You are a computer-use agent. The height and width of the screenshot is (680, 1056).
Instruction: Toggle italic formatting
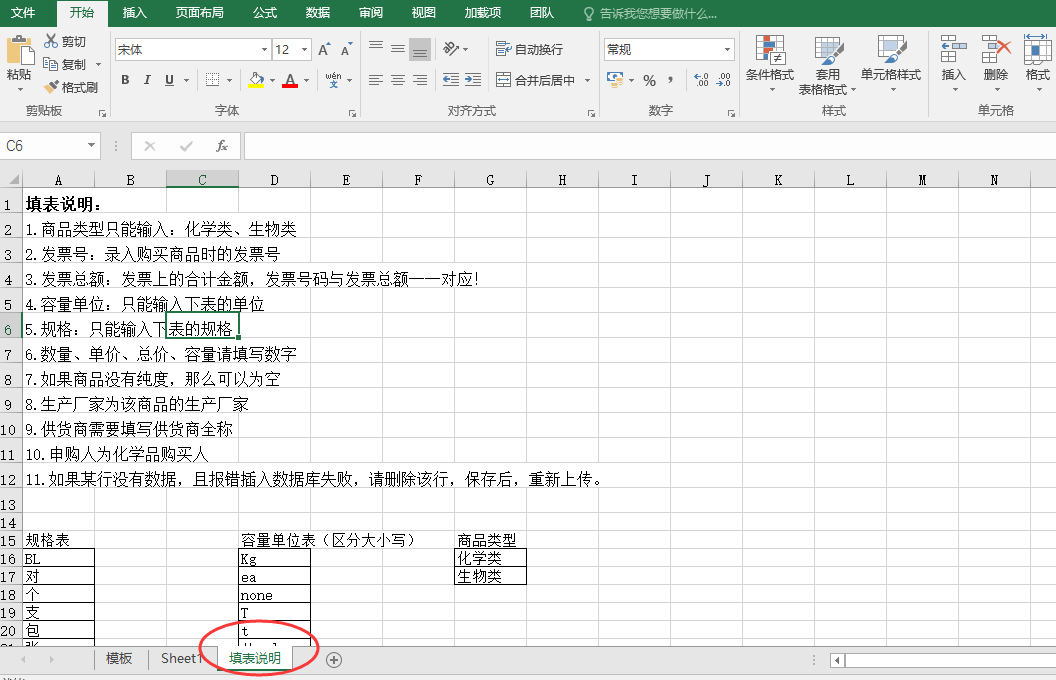point(147,80)
